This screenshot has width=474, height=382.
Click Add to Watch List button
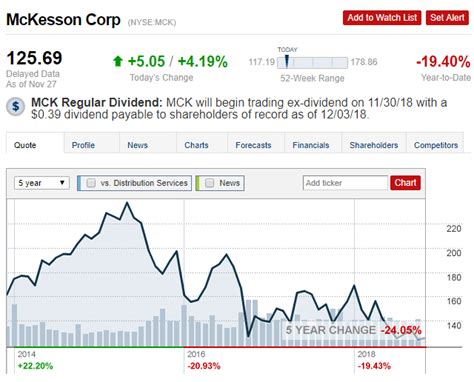382,18
